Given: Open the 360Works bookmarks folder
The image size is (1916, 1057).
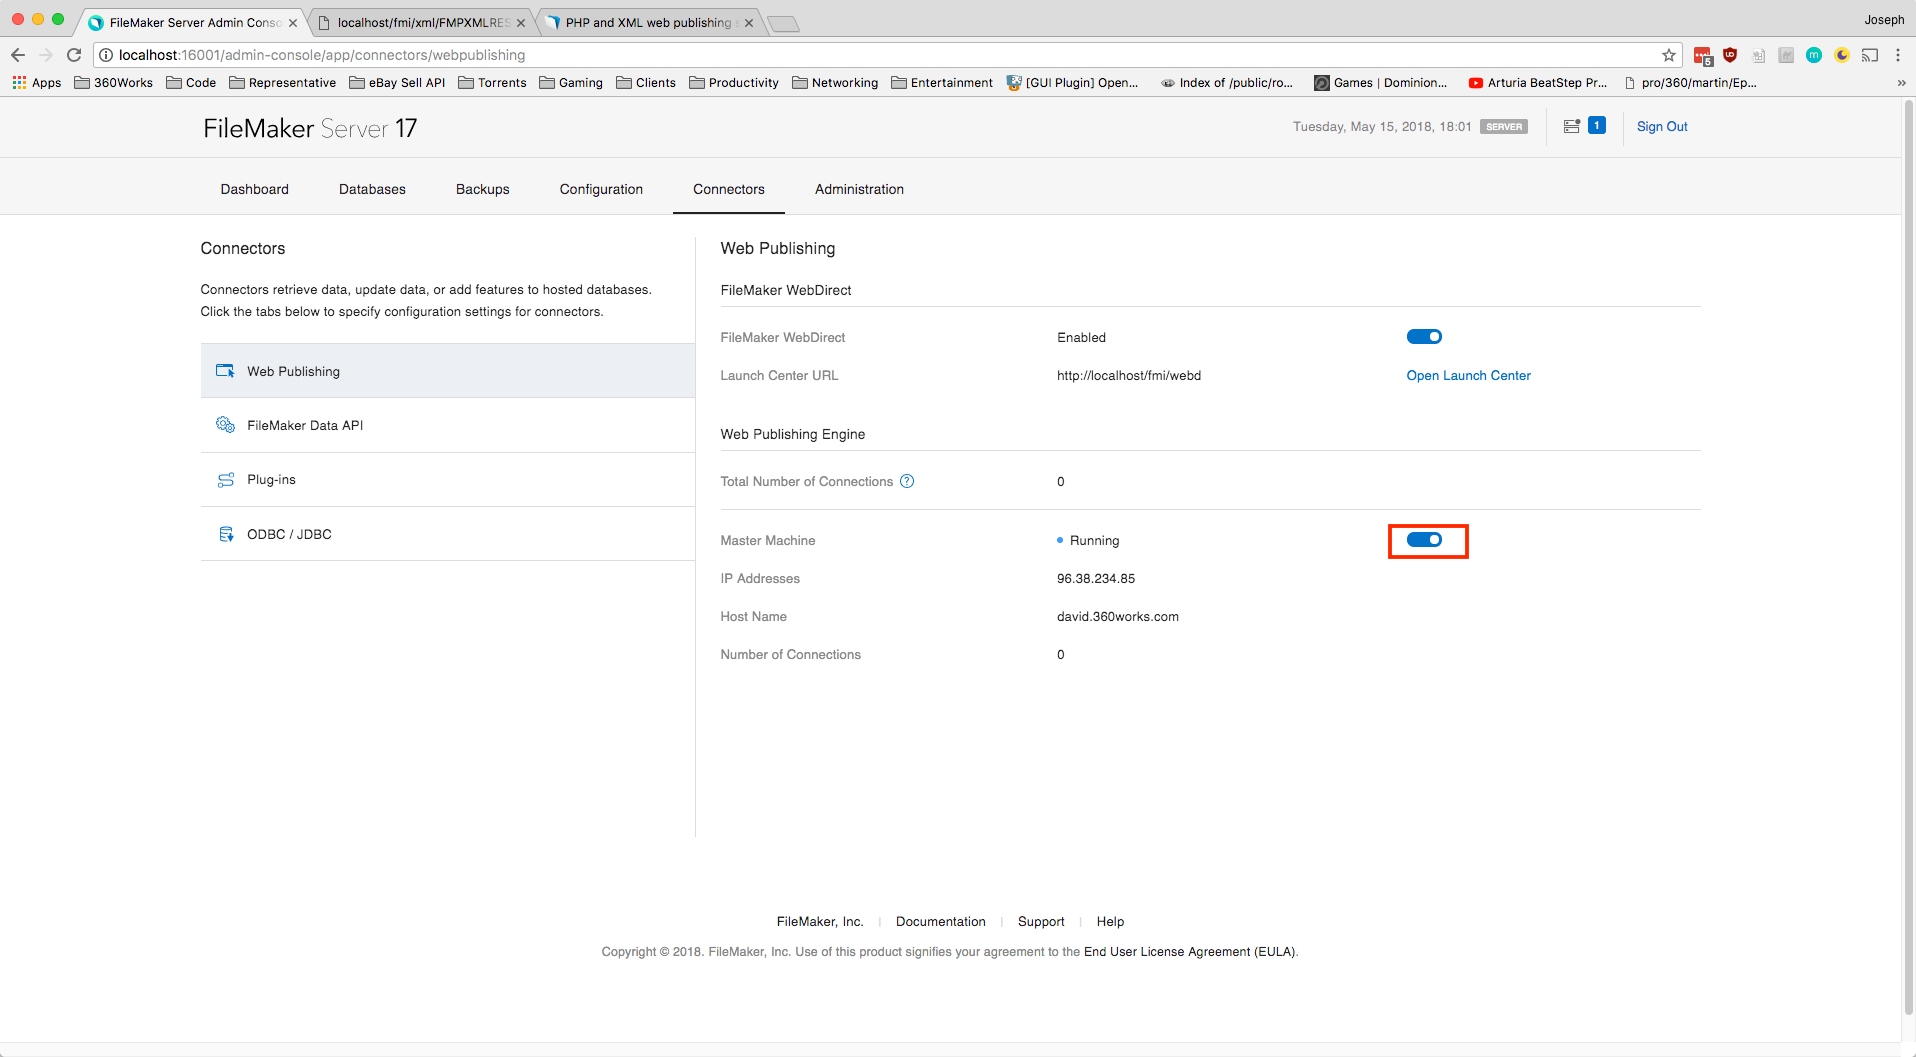Looking at the screenshot, I should click(x=114, y=83).
